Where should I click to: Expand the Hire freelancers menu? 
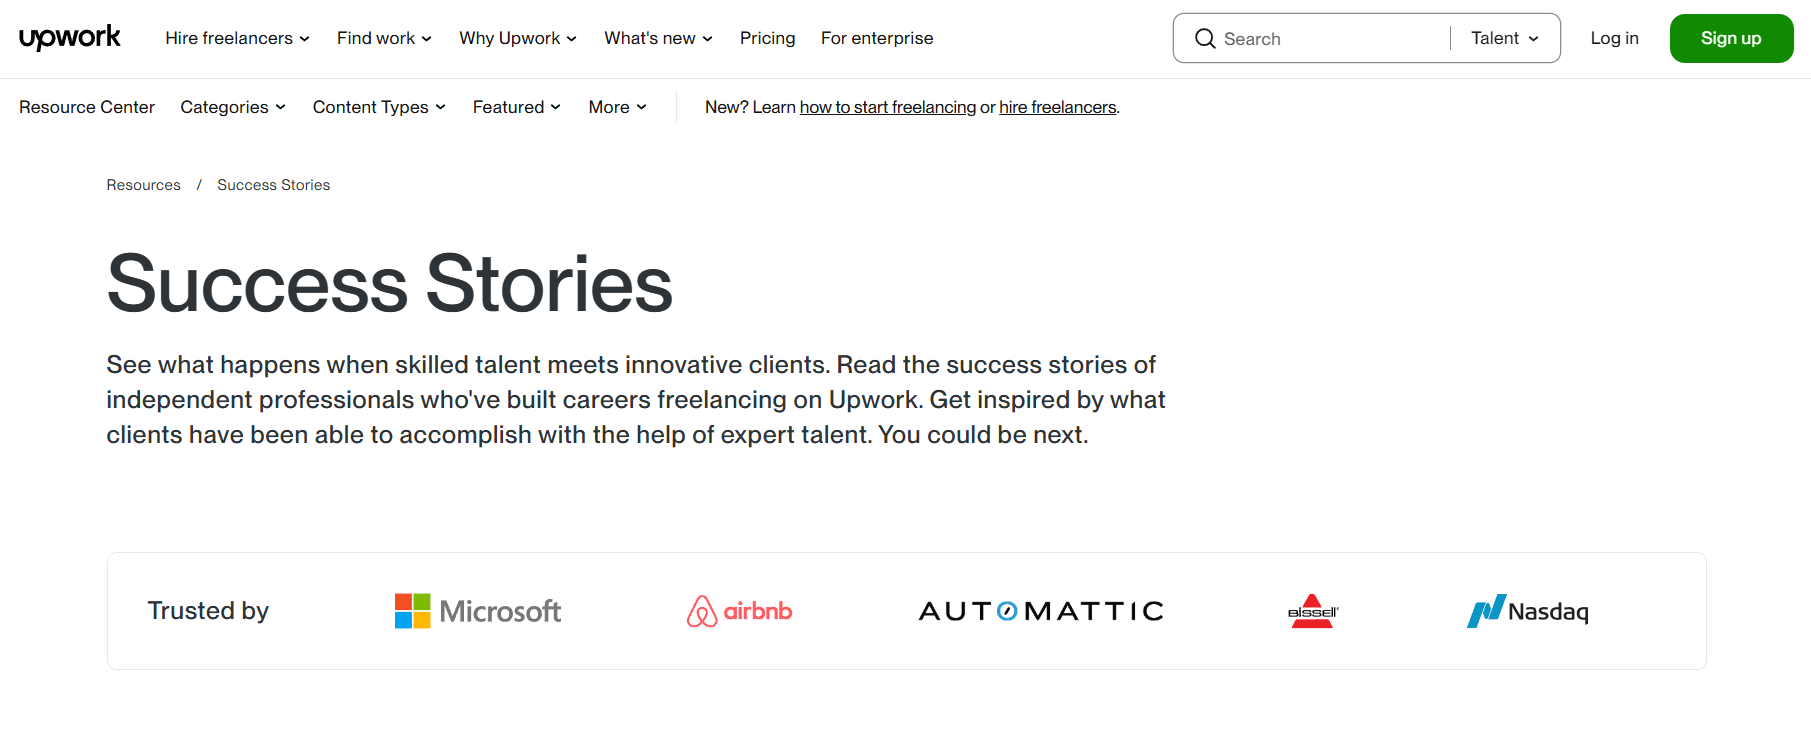(x=237, y=38)
